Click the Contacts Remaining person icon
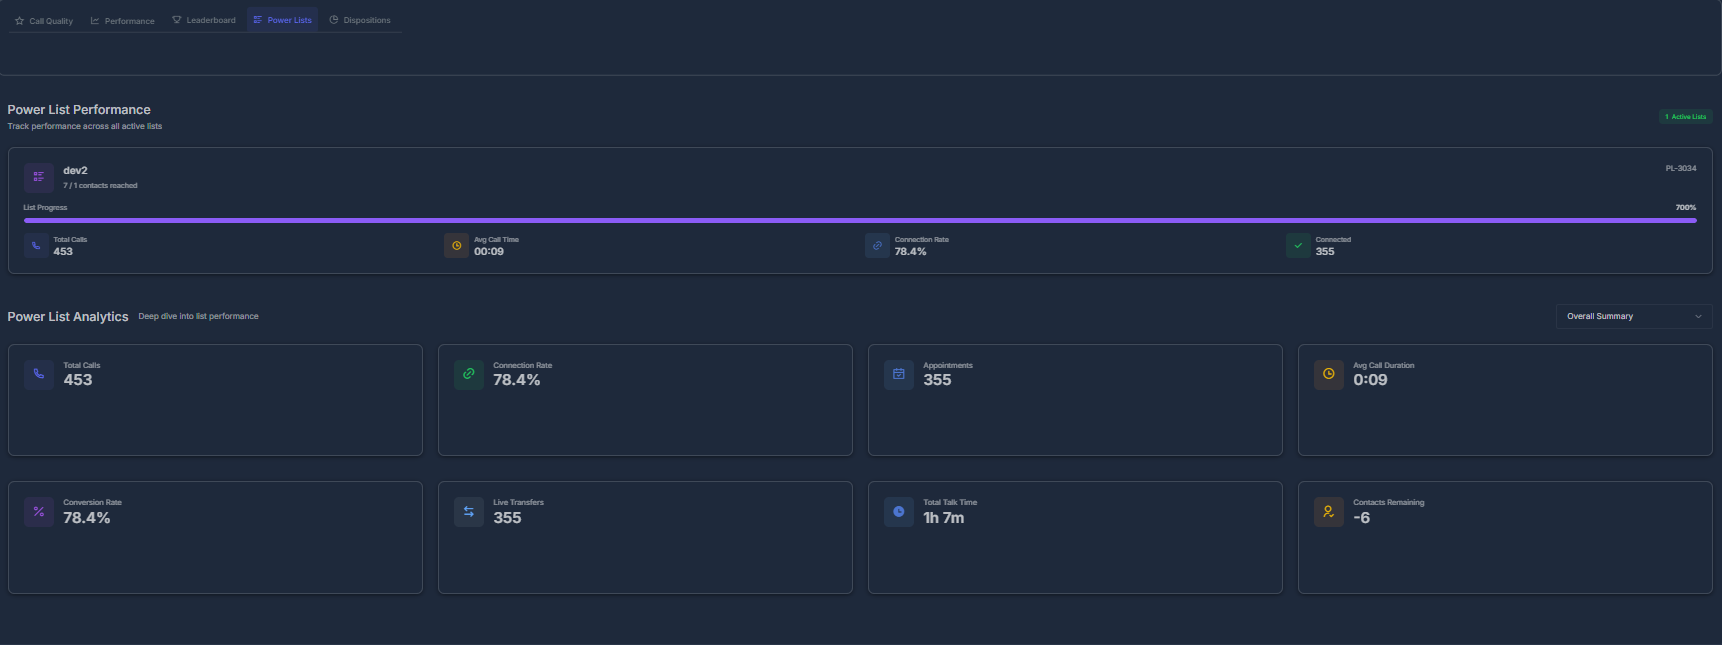 pyautogui.click(x=1328, y=511)
